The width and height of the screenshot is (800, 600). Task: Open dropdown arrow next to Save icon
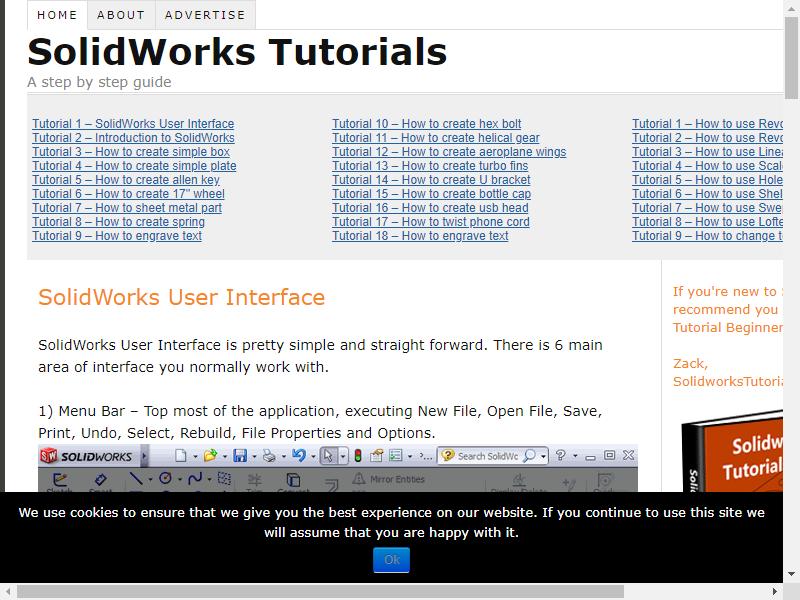click(254, 457)
